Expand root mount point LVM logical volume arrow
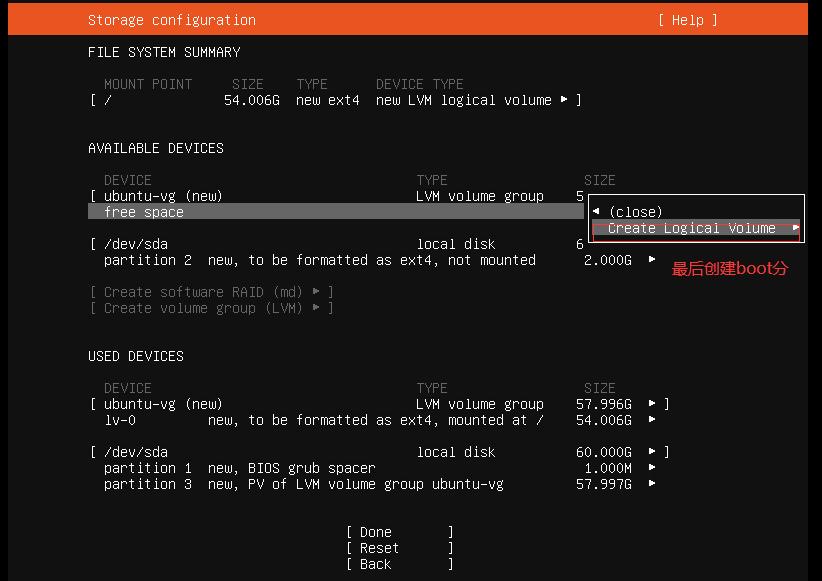 pyautogui.click(x=564, y=100)
